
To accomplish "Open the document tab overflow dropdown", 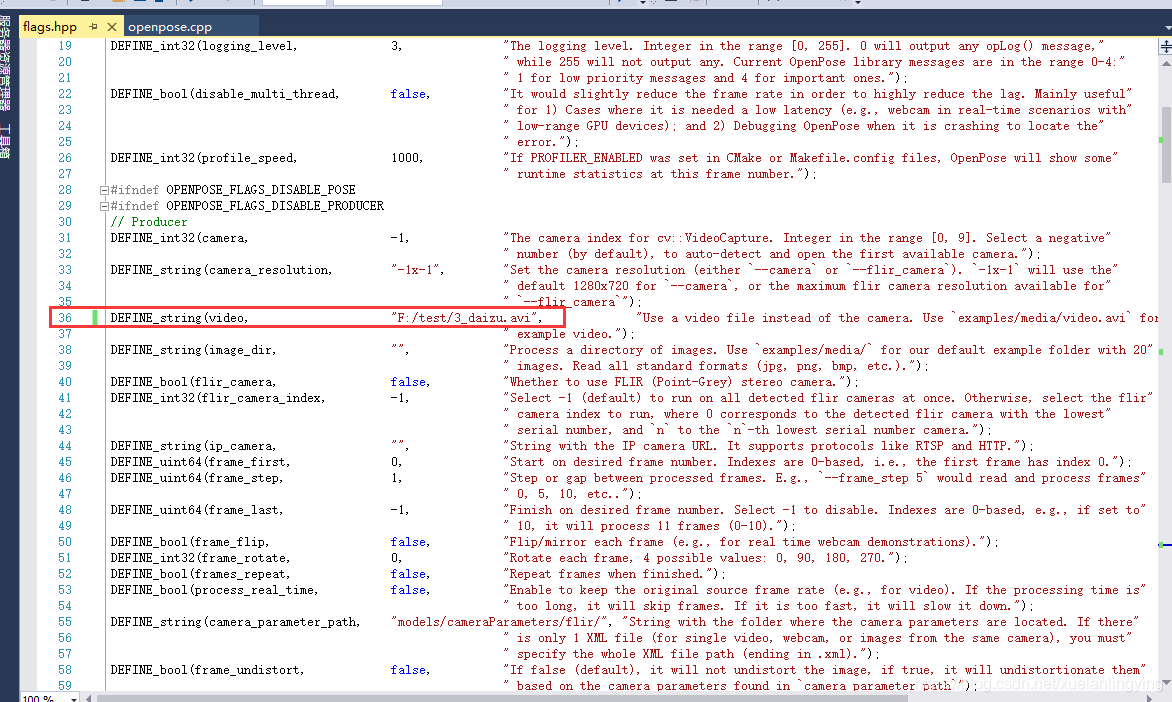I will tap(1167, 27).
